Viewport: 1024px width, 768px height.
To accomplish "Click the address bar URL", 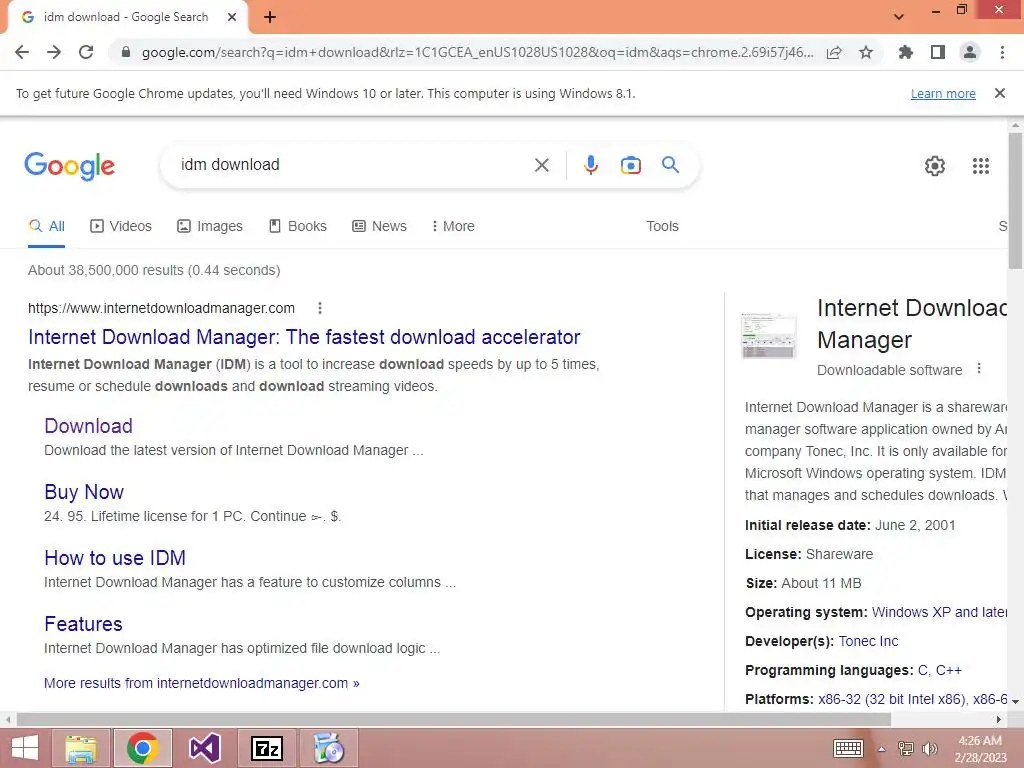I will (x=477, y=52).
